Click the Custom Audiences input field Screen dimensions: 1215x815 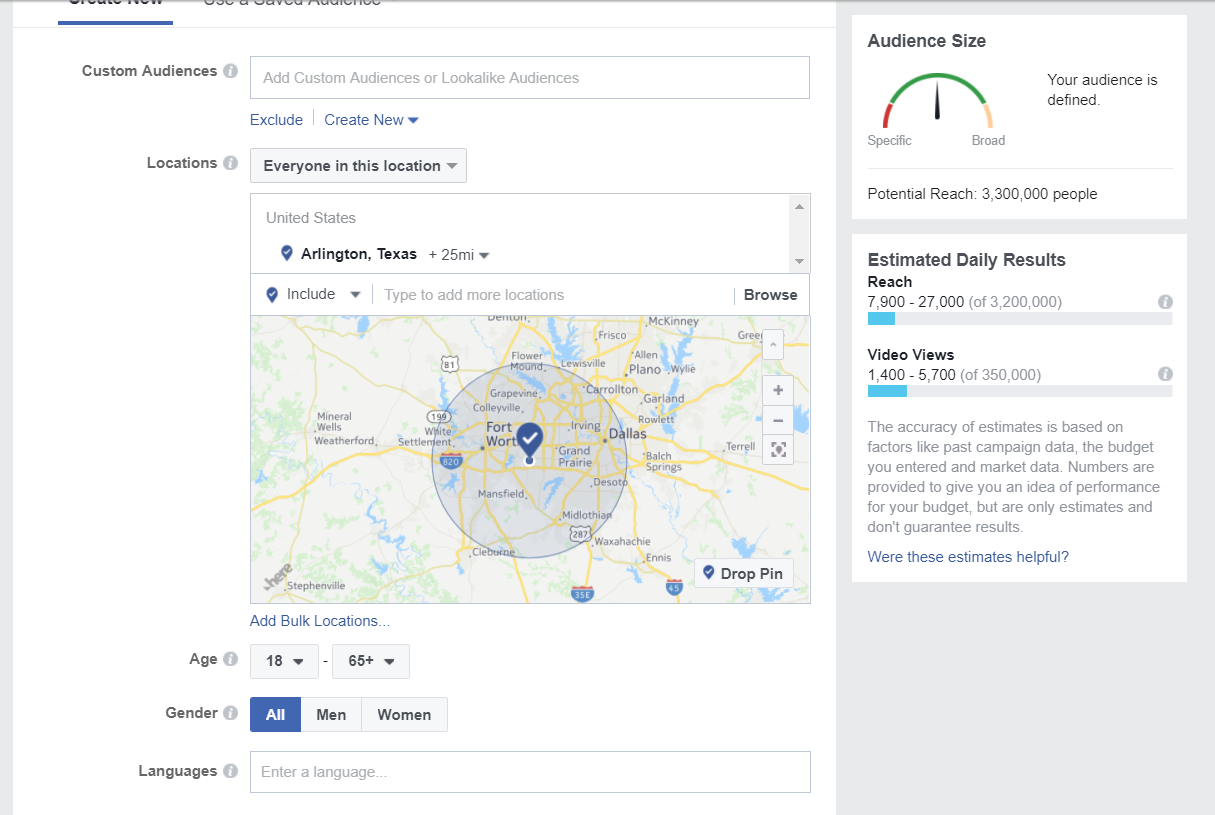(x=530, y=78)
